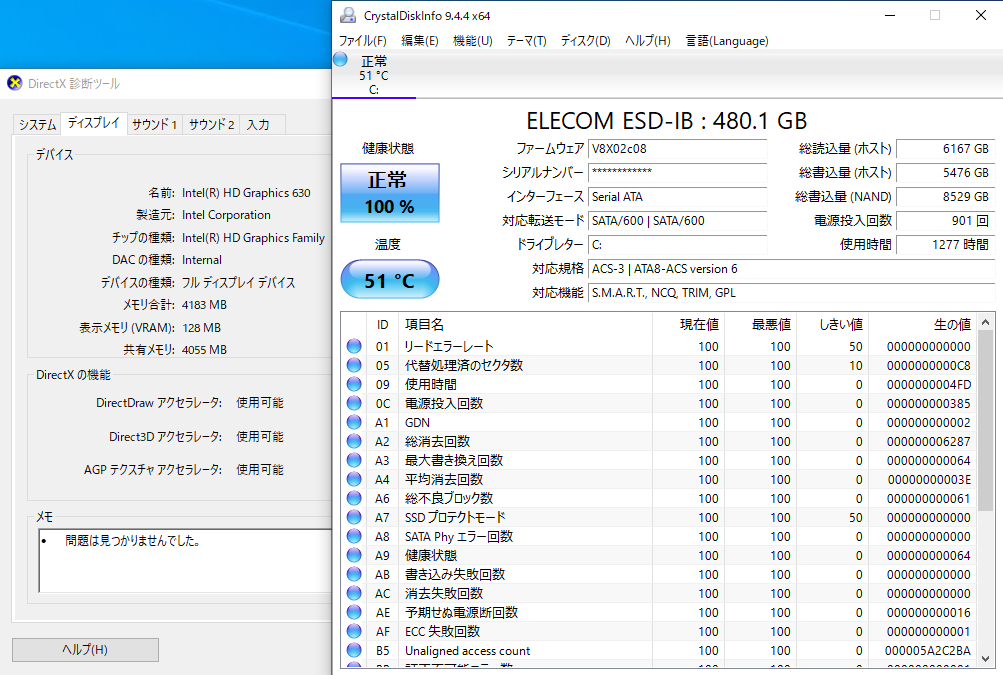1003x675 pixels.
Task: Select raw value 000005A2C2BA
Action: [928, 651]
